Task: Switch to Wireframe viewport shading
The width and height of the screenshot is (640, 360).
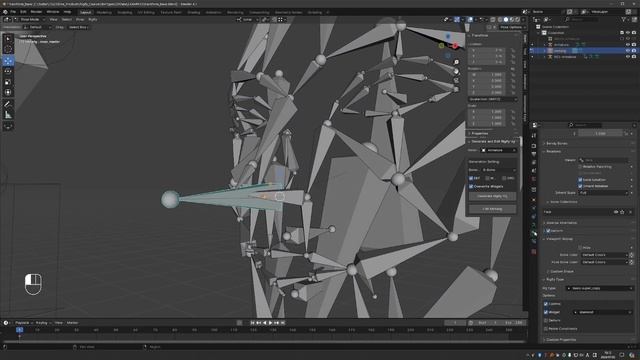Action: click(500, 19)
